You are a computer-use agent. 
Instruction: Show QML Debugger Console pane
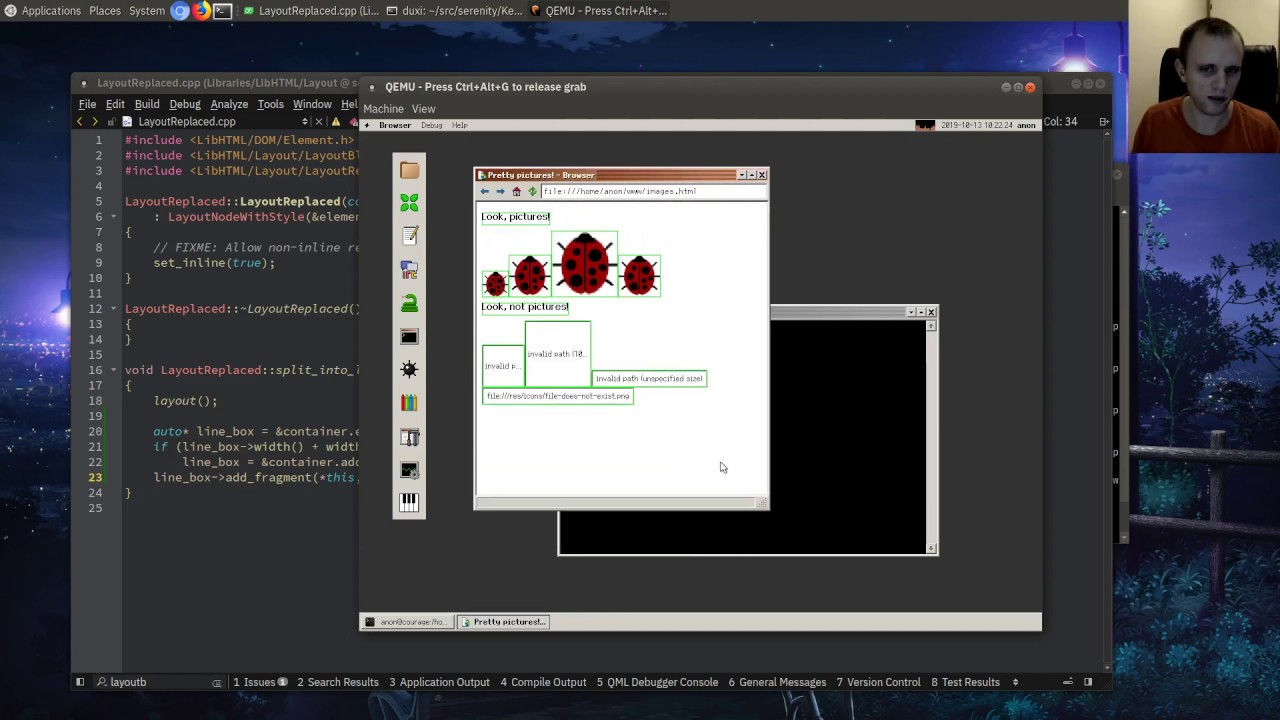coord(657,682)
